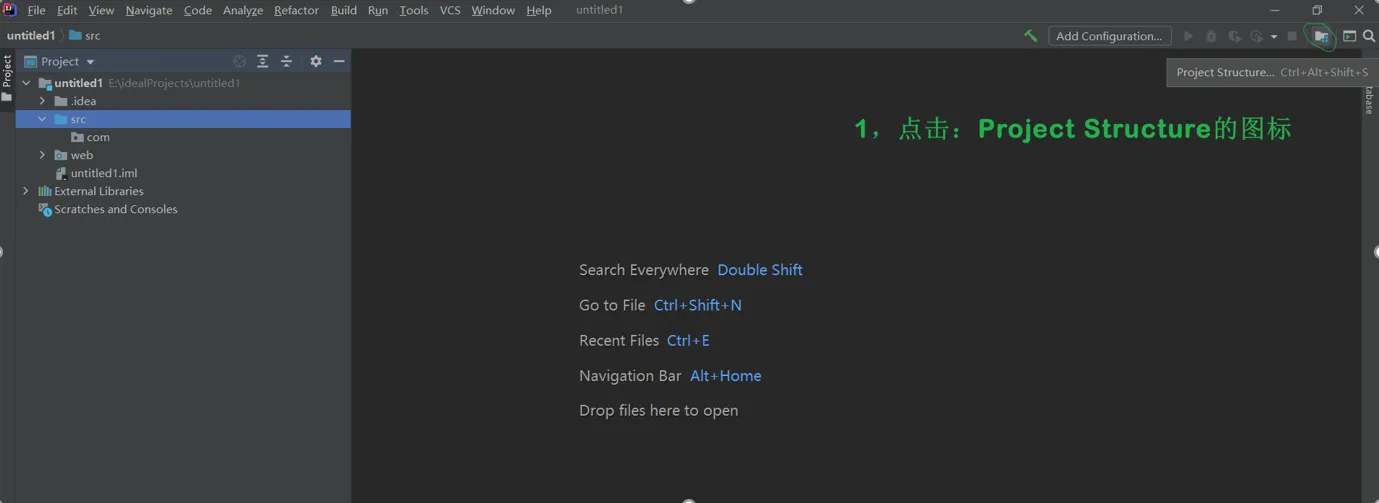Select the src folder row
This screenshot has width=1379, height=503.
click(x=183, y=119)
